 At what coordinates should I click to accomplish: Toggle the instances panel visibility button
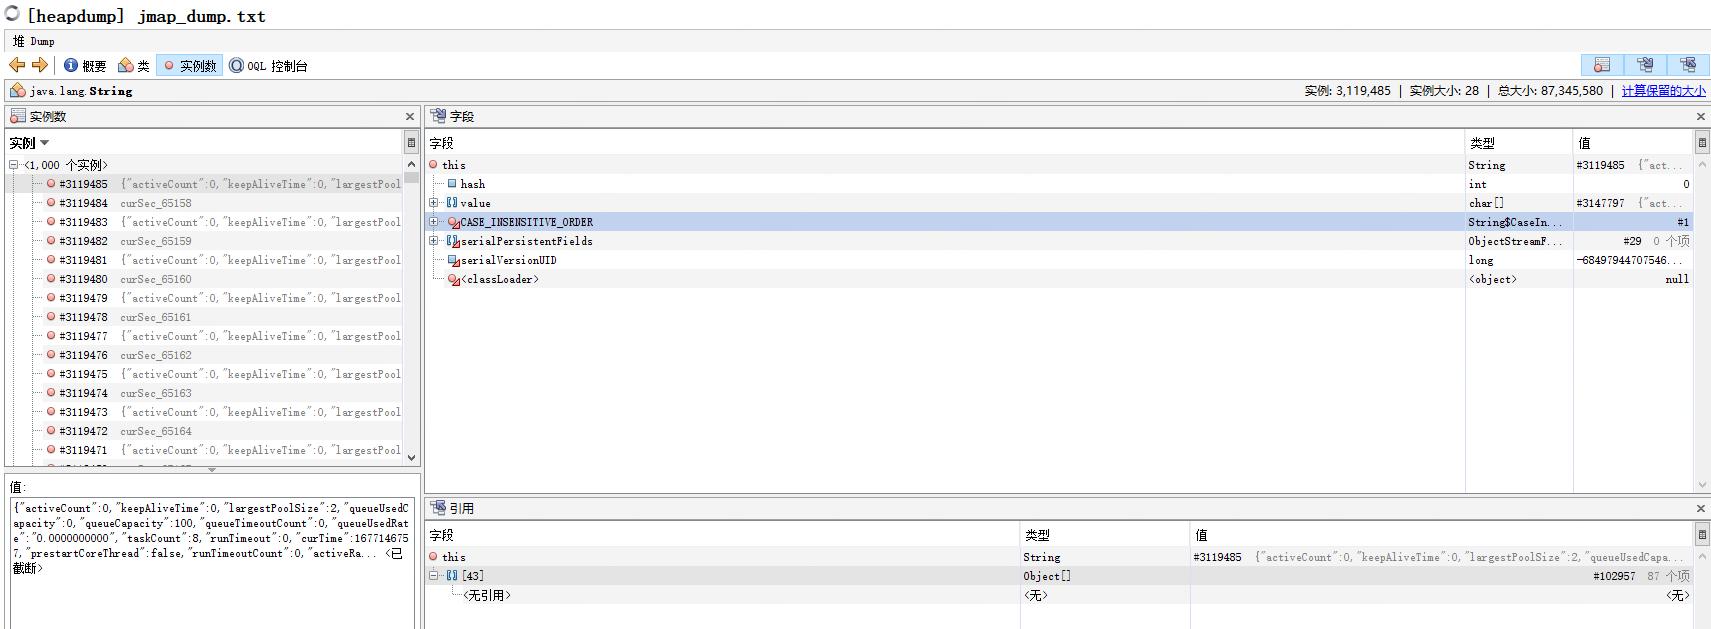pyautogui.click(x=1602, y=65)
